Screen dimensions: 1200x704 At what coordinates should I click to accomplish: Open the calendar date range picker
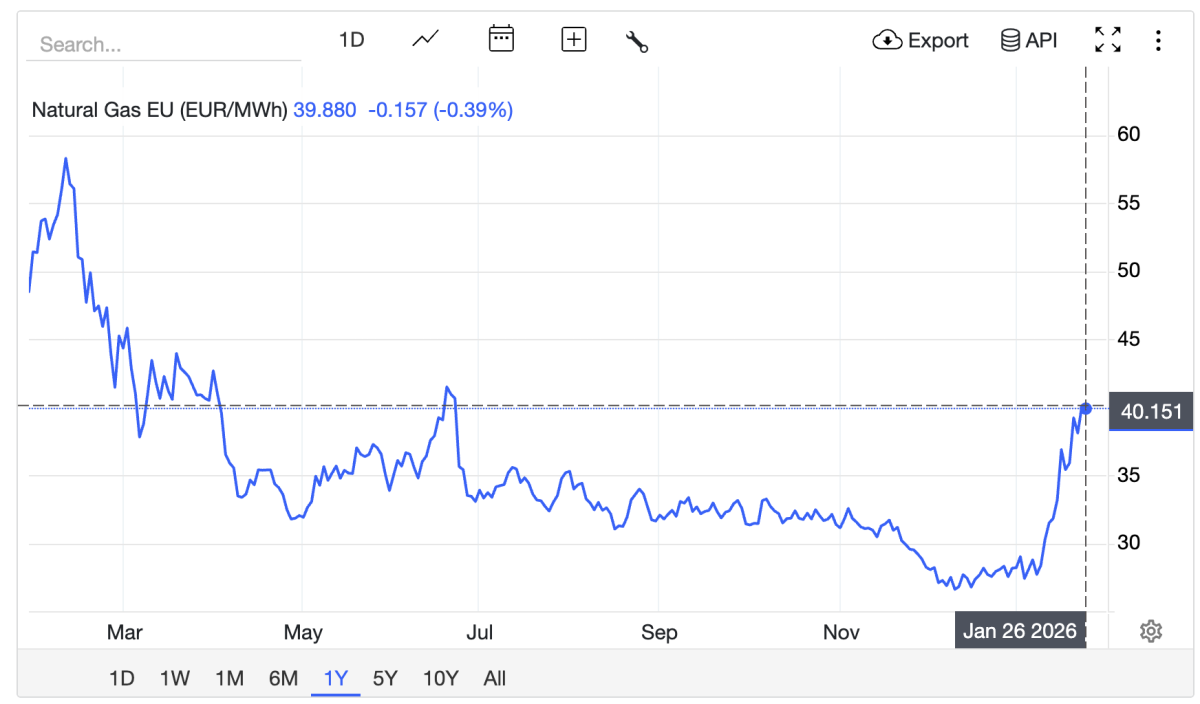[500, 40]
